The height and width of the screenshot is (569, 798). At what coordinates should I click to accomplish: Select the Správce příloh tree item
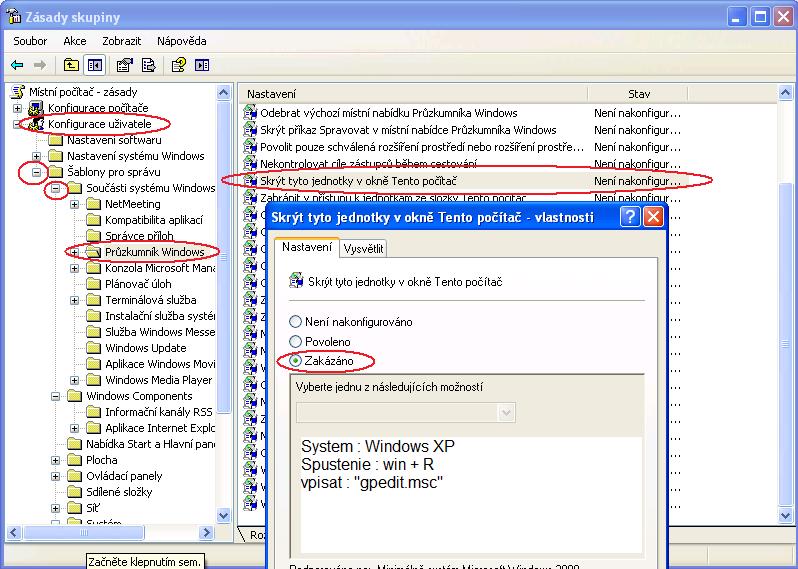coord(139,236)
